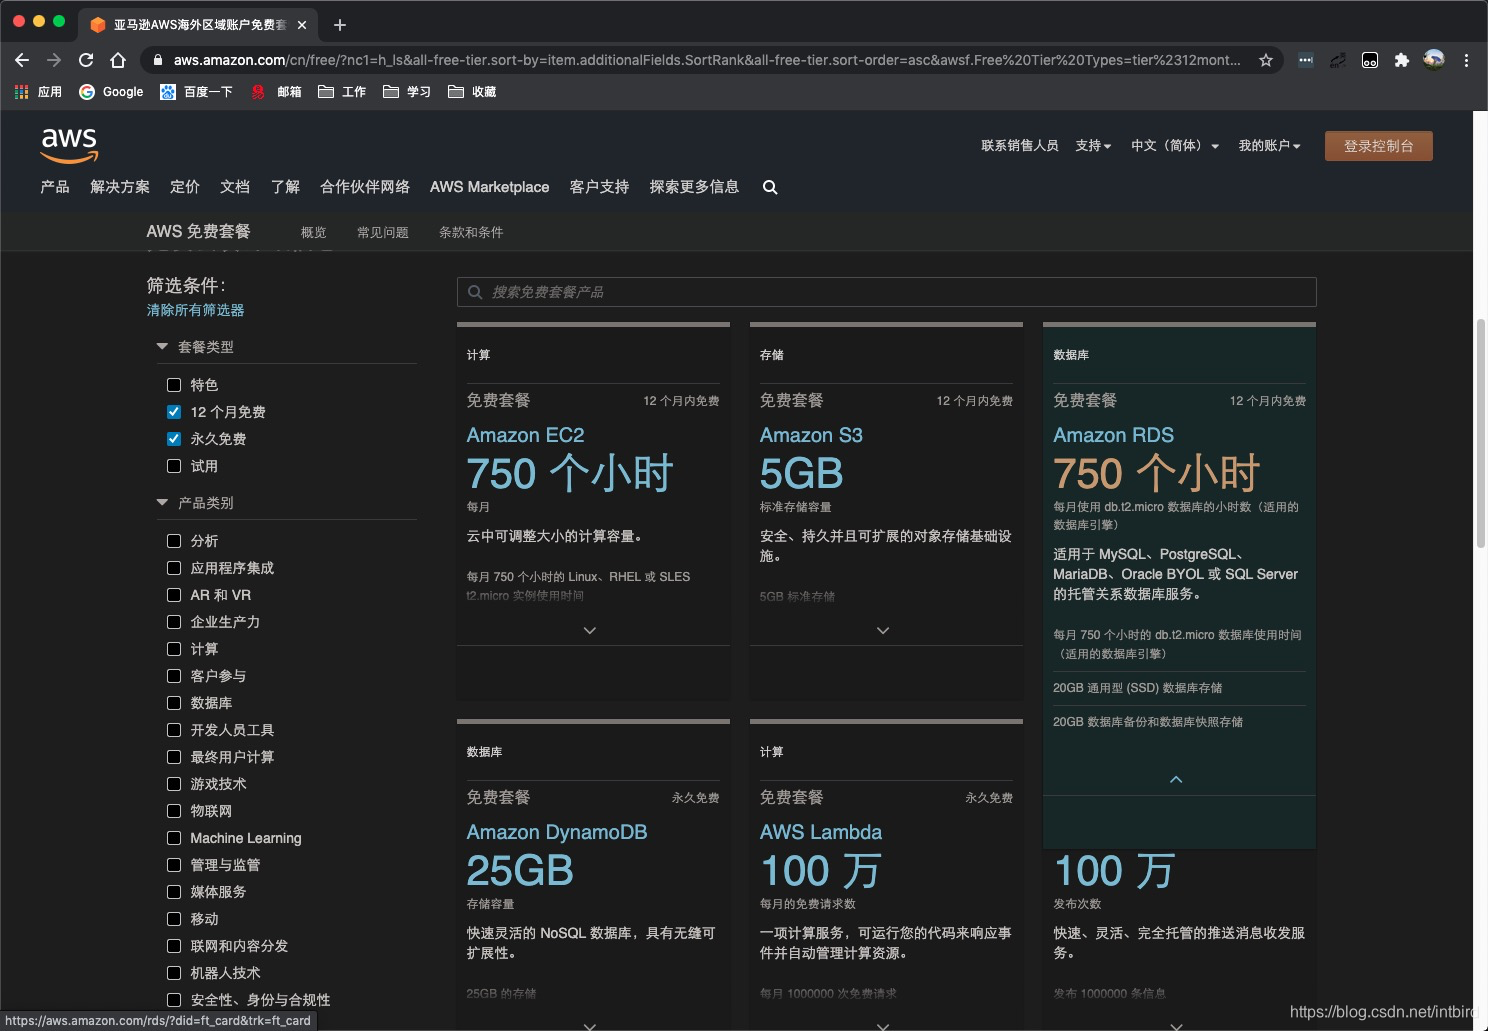Screen dimensions: 1488x1031
Task: Click the 联系销售人员 link
Action: 1020,146
